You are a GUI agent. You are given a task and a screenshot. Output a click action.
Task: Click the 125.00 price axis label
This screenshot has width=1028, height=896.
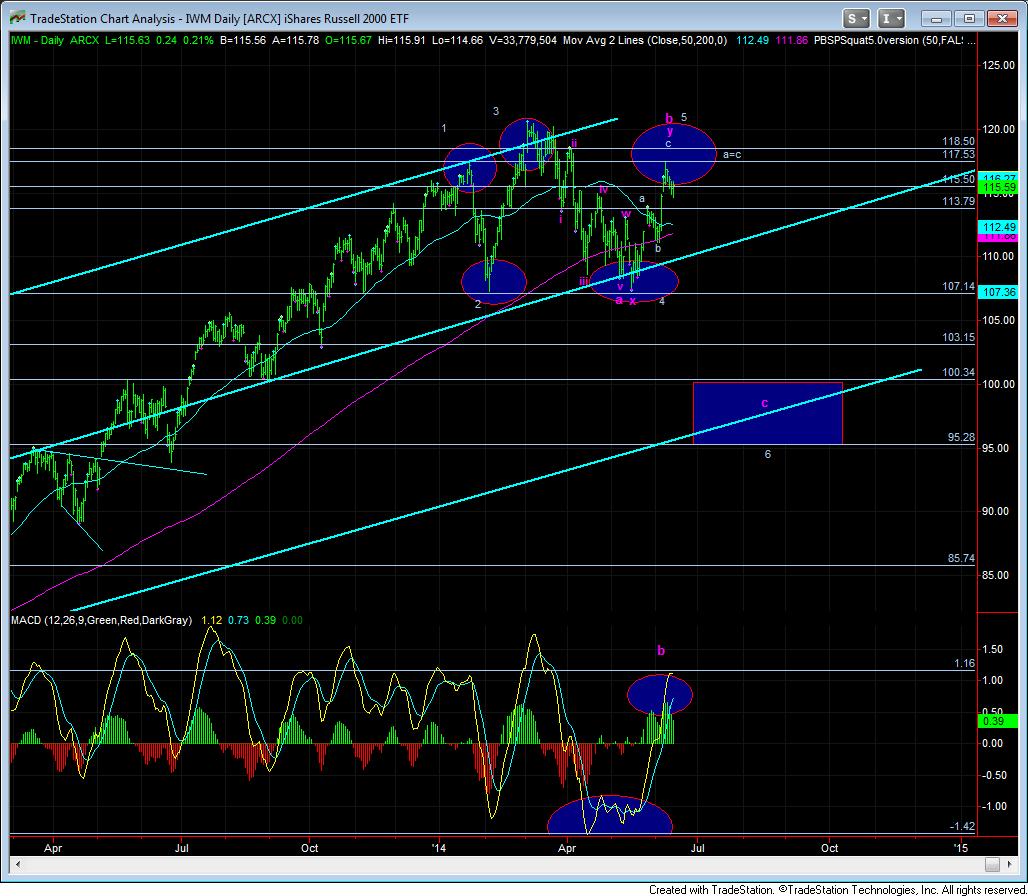(998, 65)
